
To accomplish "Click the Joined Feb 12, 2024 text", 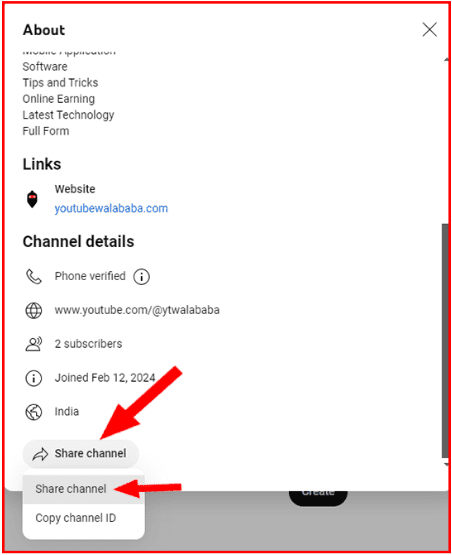I will (x=105, y=378).
